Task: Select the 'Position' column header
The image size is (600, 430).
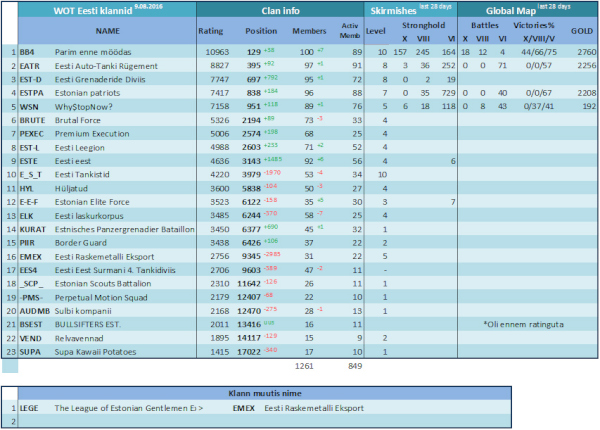Action: (x=261, y=31)
